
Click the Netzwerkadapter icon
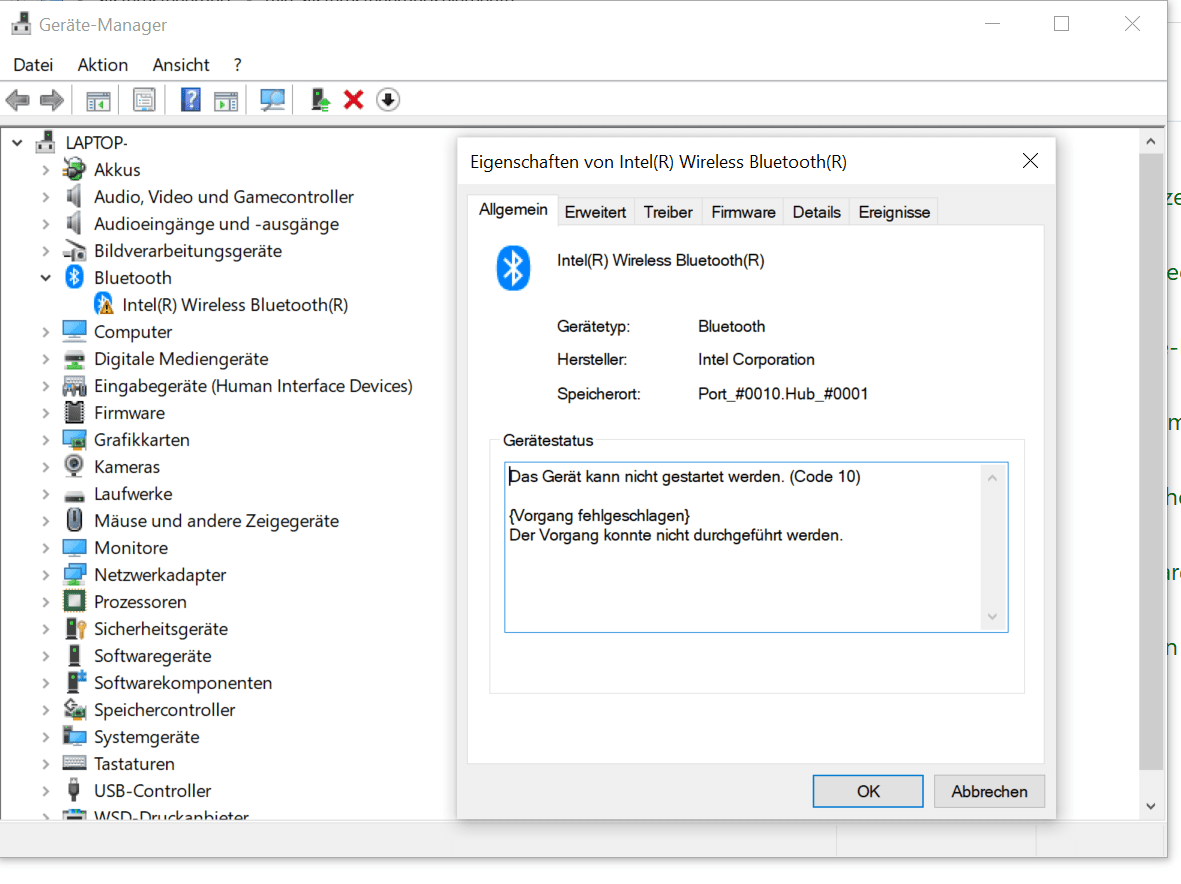(74, 574)
